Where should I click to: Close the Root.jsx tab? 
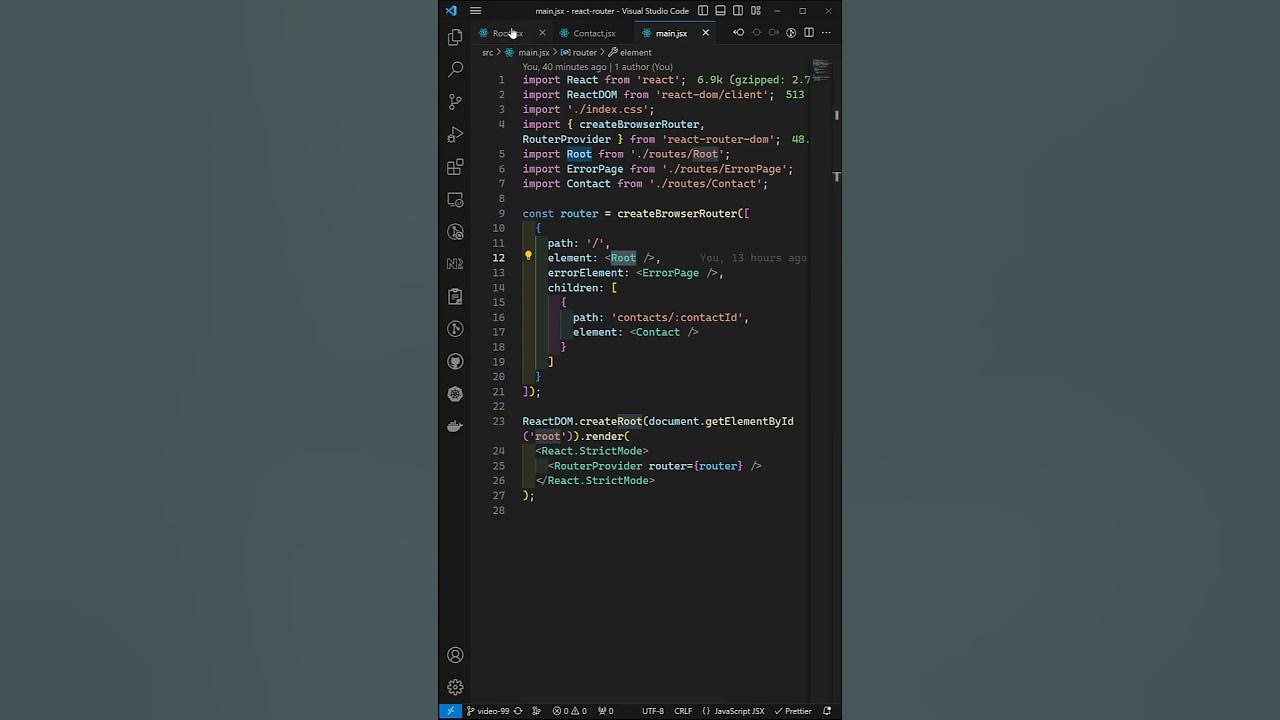click(x=542, y=33)
